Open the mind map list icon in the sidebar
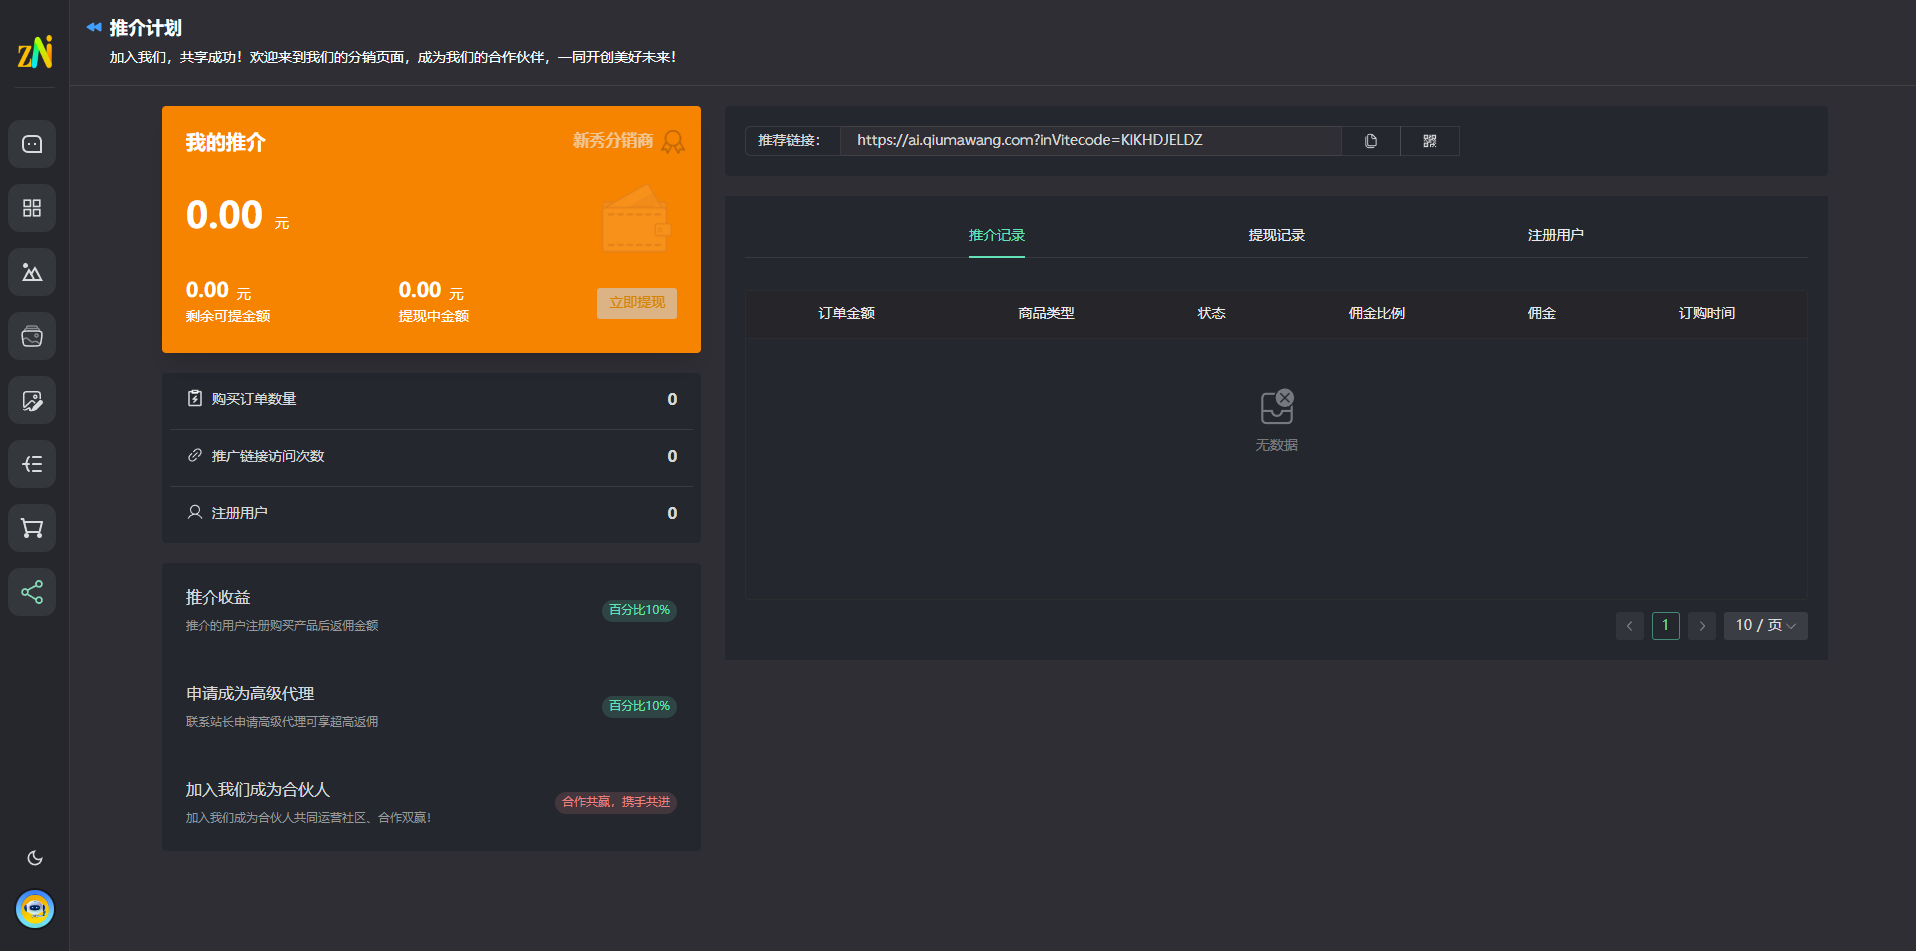The width and height of the screenshot is (1916, 951). (32, 464)
